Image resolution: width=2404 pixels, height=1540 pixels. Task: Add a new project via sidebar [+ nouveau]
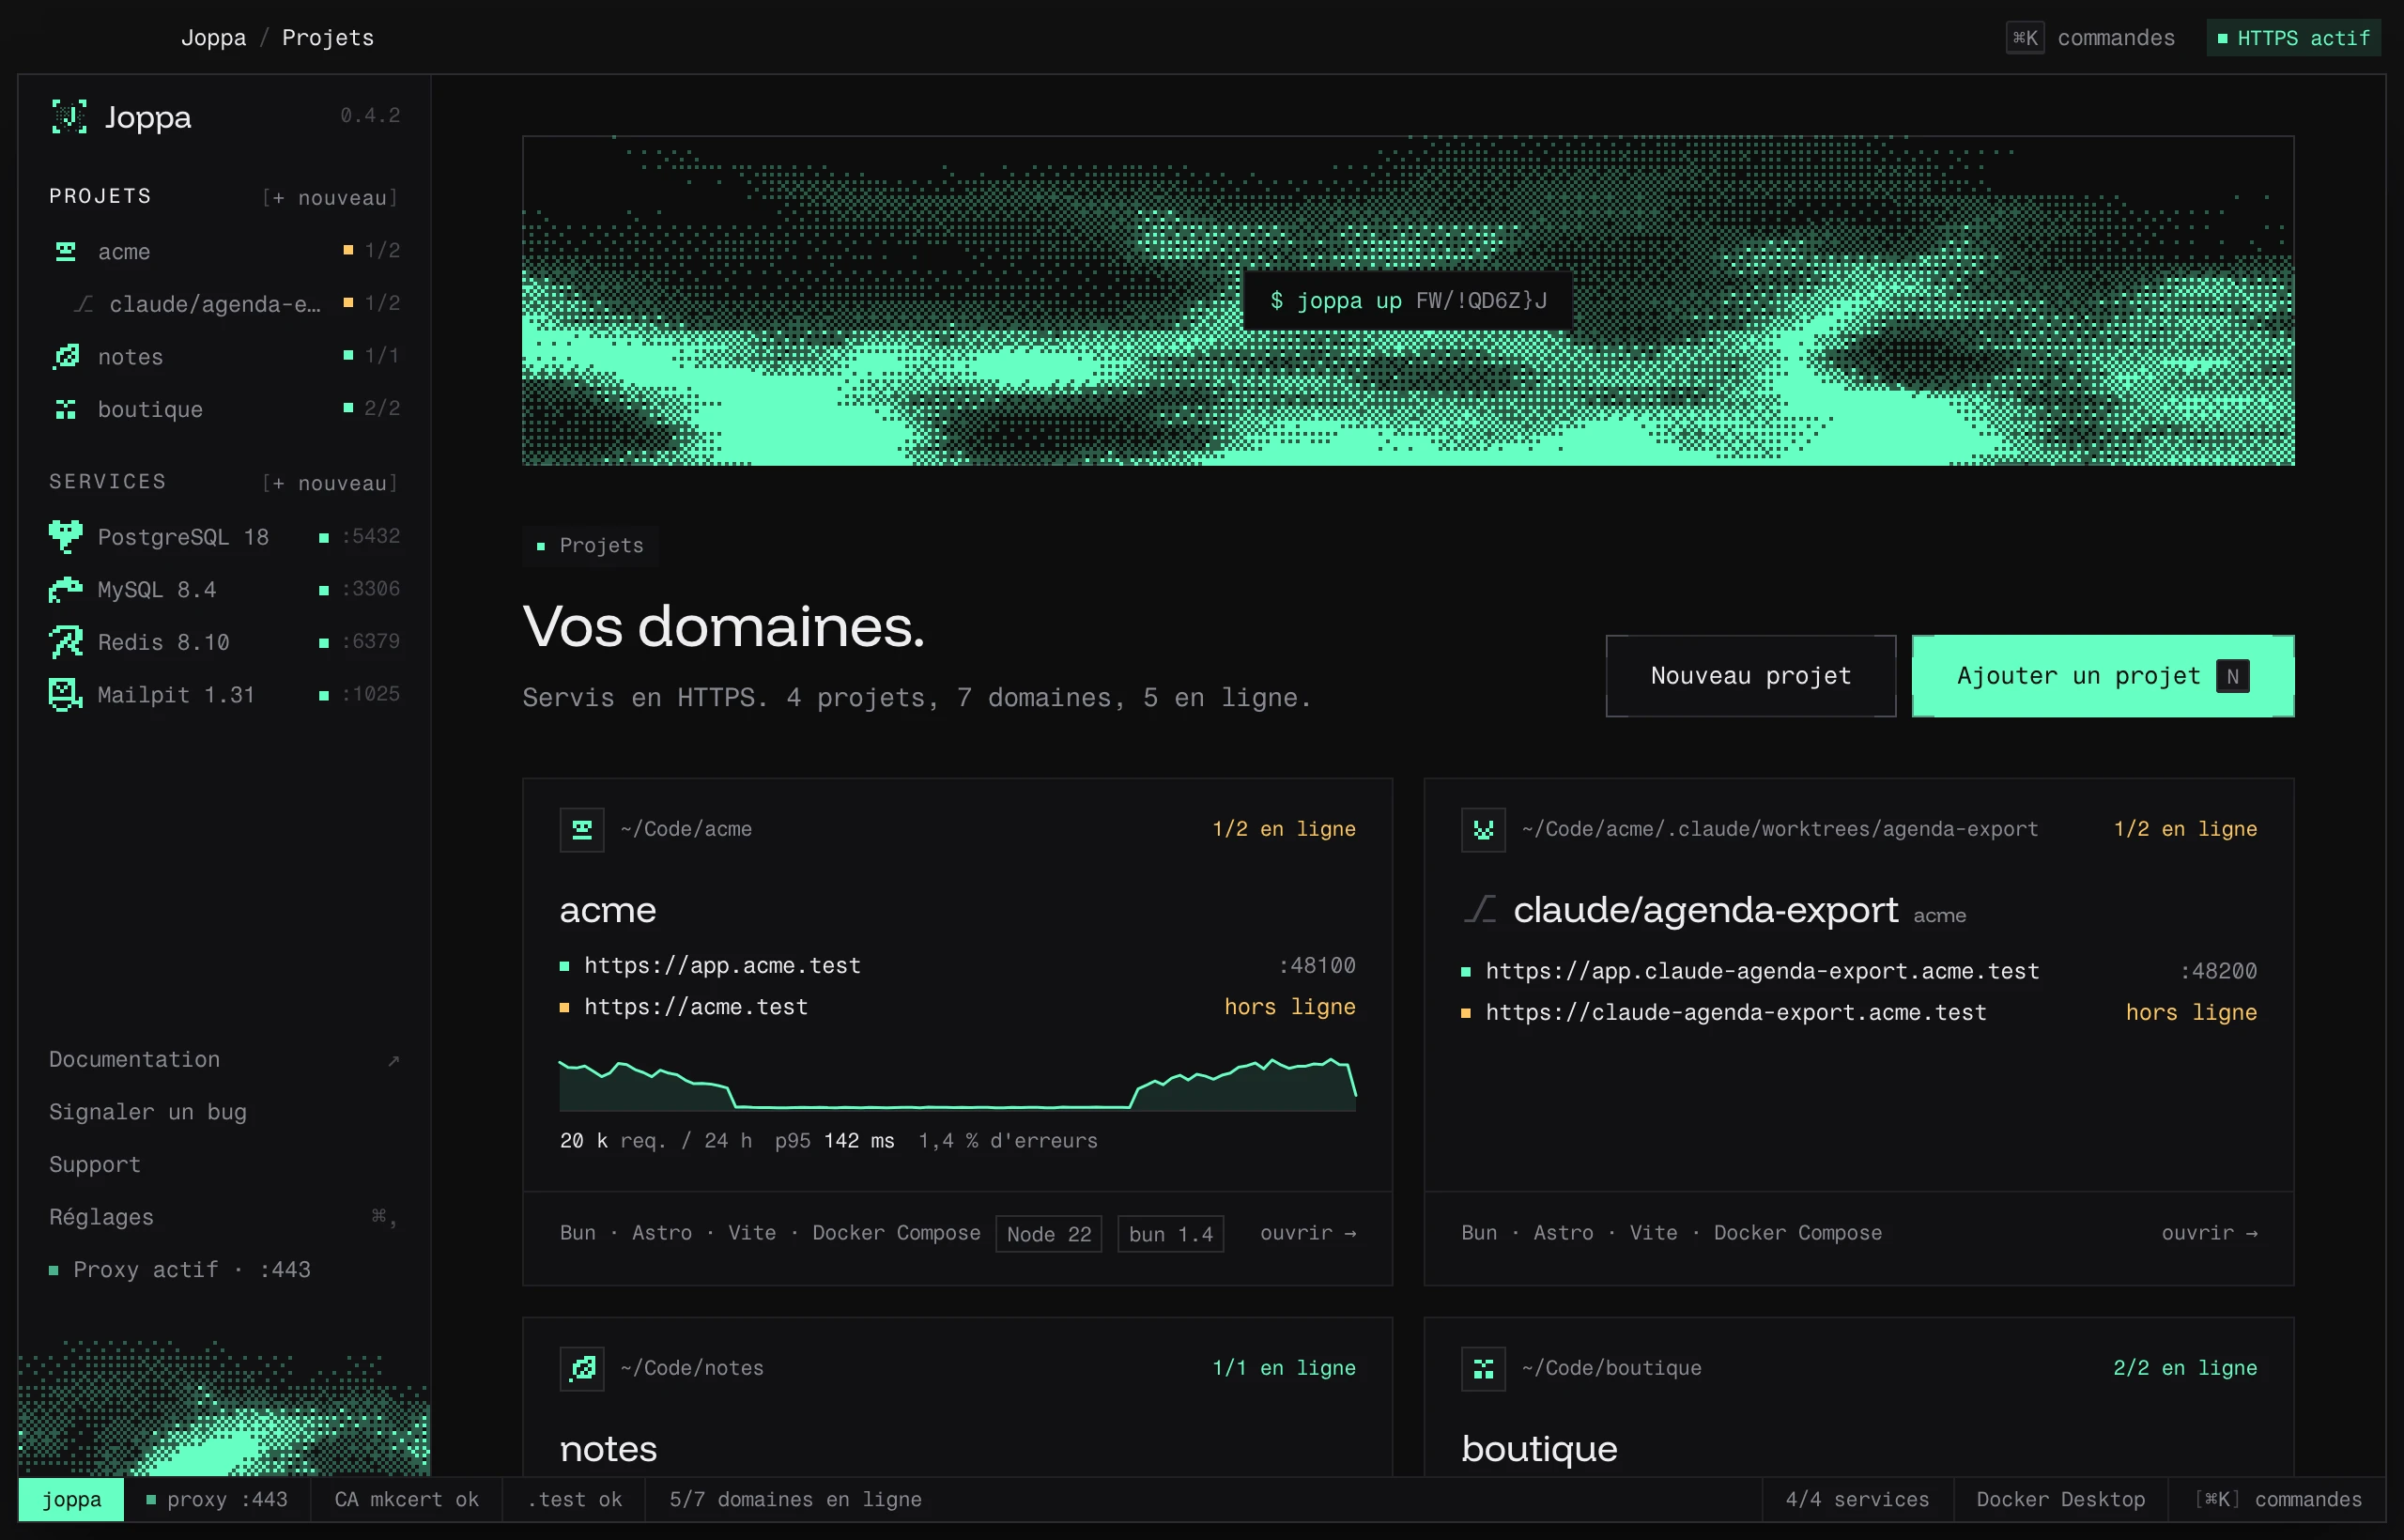330,197
